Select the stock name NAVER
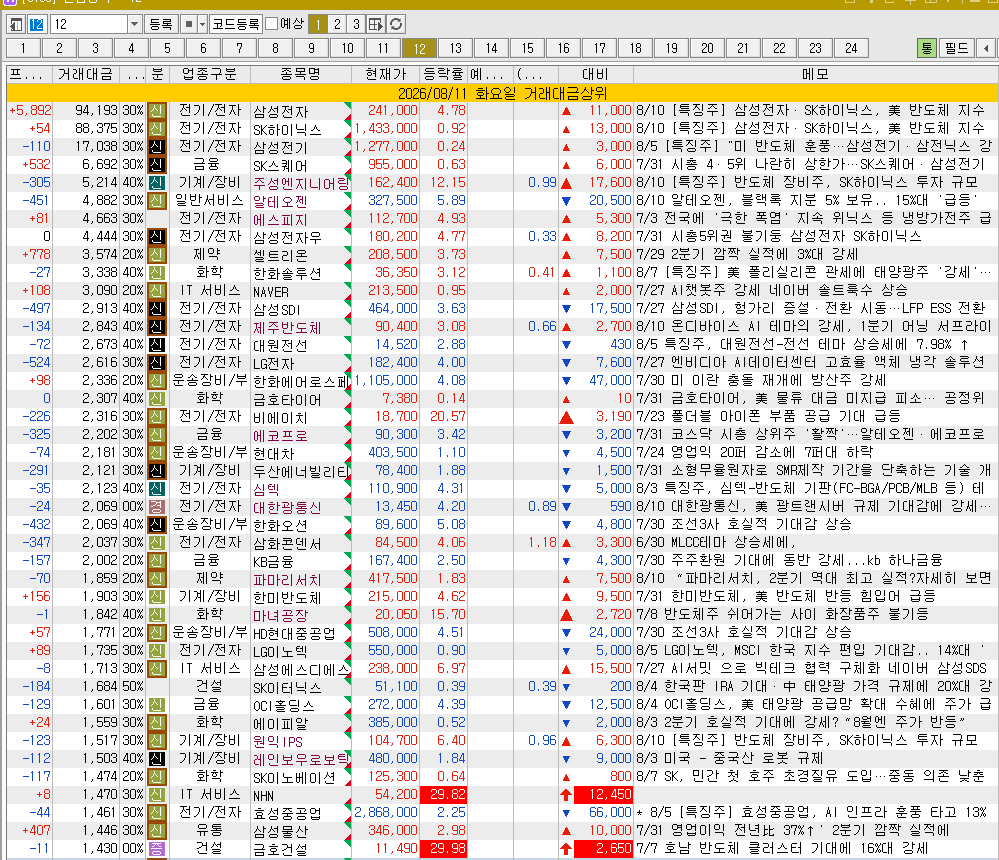 (x=271, y=292)
